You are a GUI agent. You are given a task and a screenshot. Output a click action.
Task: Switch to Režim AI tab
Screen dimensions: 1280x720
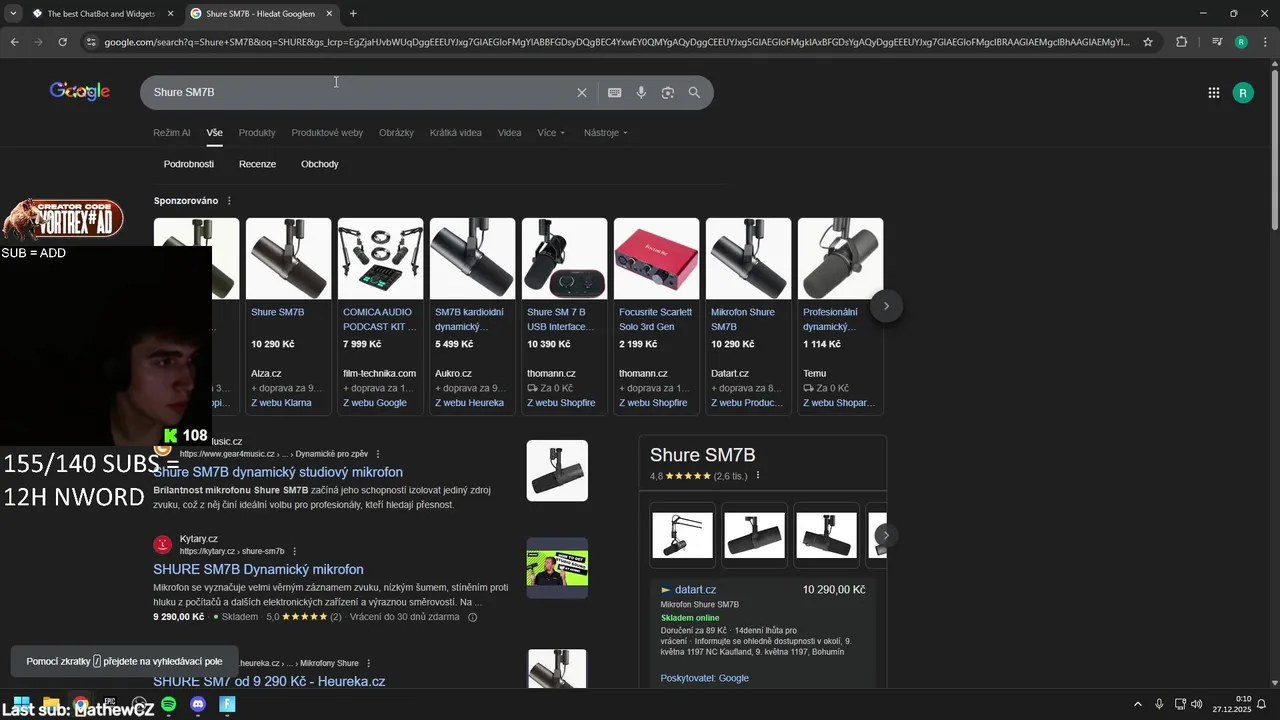click(x=171, y=133)
